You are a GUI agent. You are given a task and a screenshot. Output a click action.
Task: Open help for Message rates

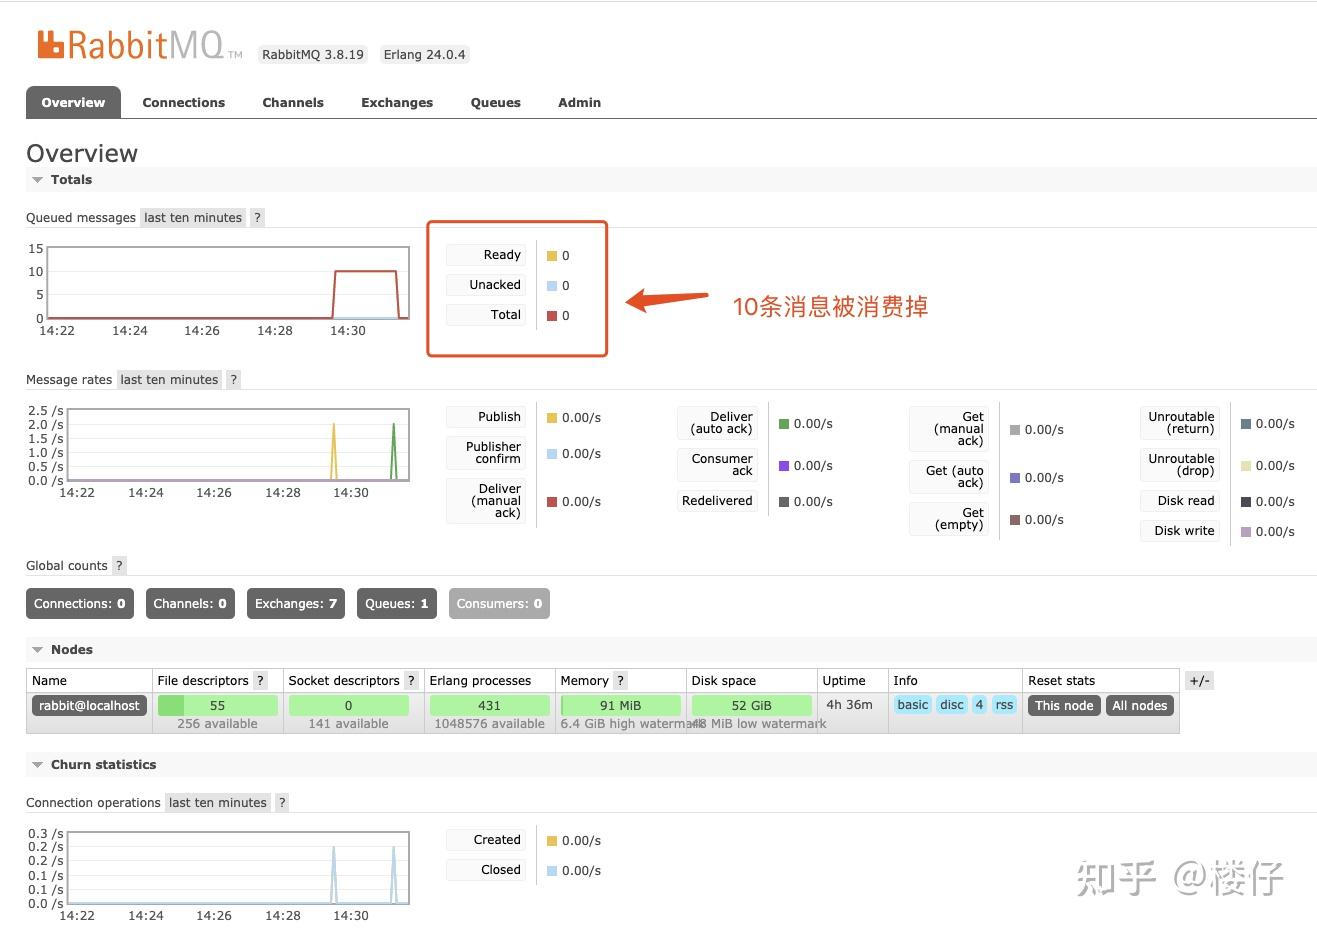point(233,379)
